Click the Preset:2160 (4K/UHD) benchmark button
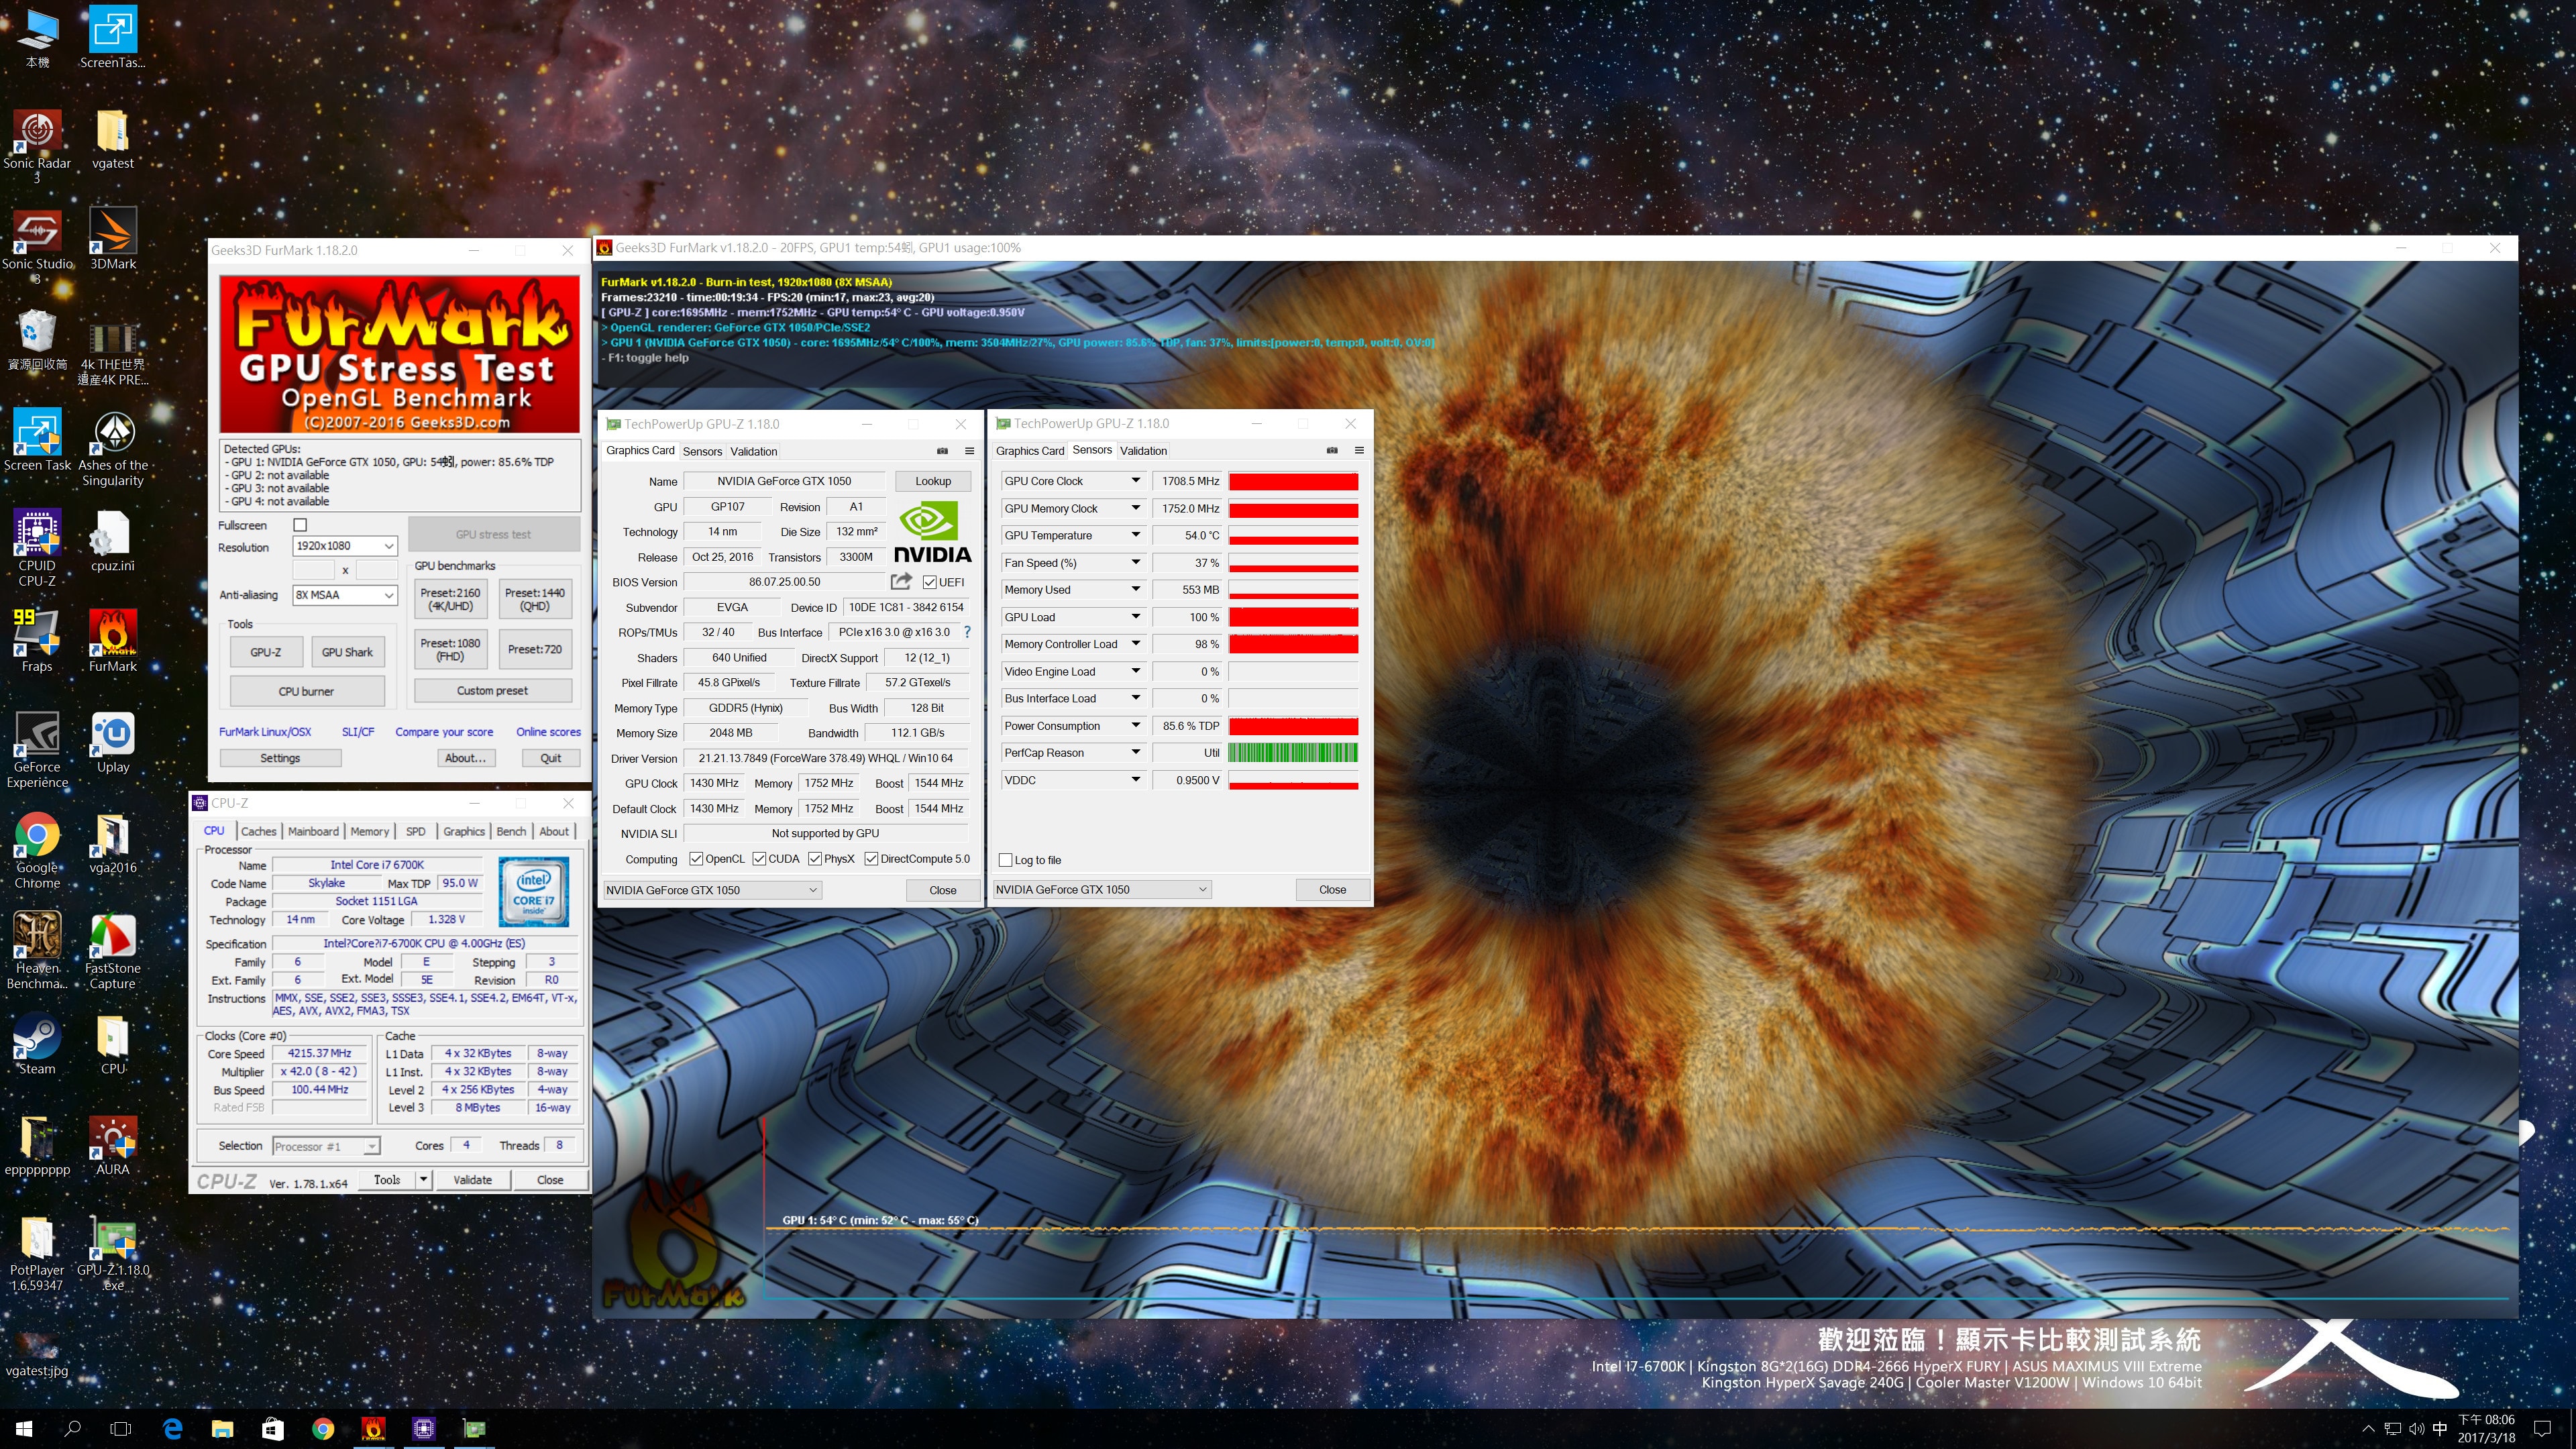2576x1449 pixels. tap(450, 599)
